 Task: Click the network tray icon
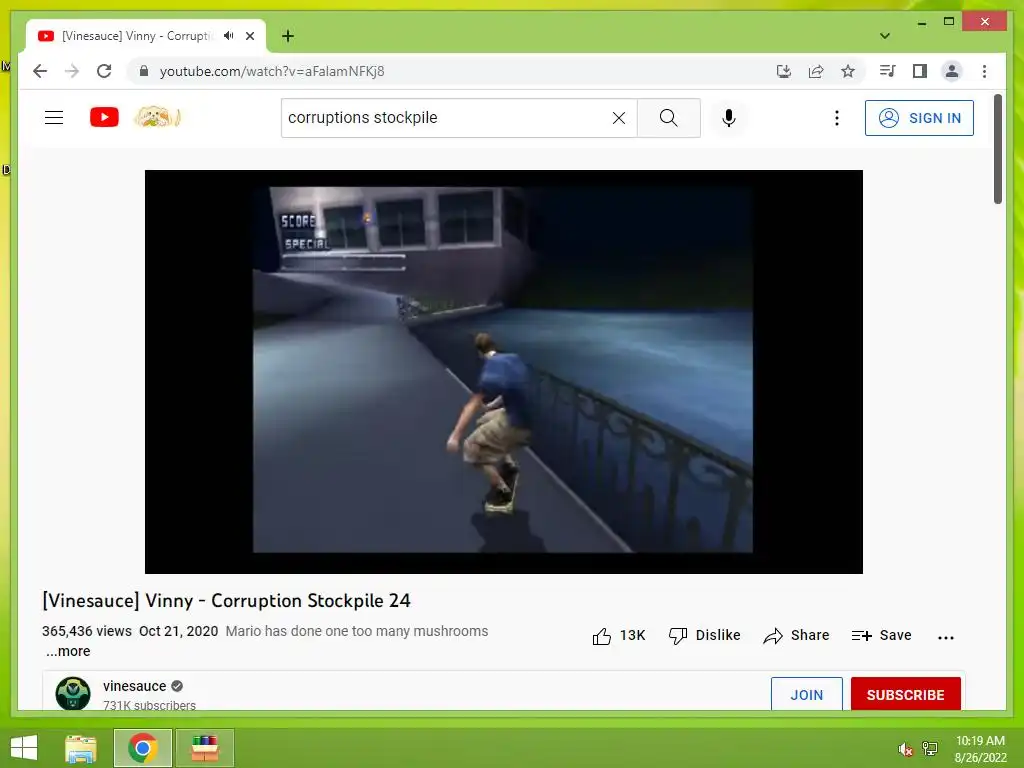coord(930,749)
